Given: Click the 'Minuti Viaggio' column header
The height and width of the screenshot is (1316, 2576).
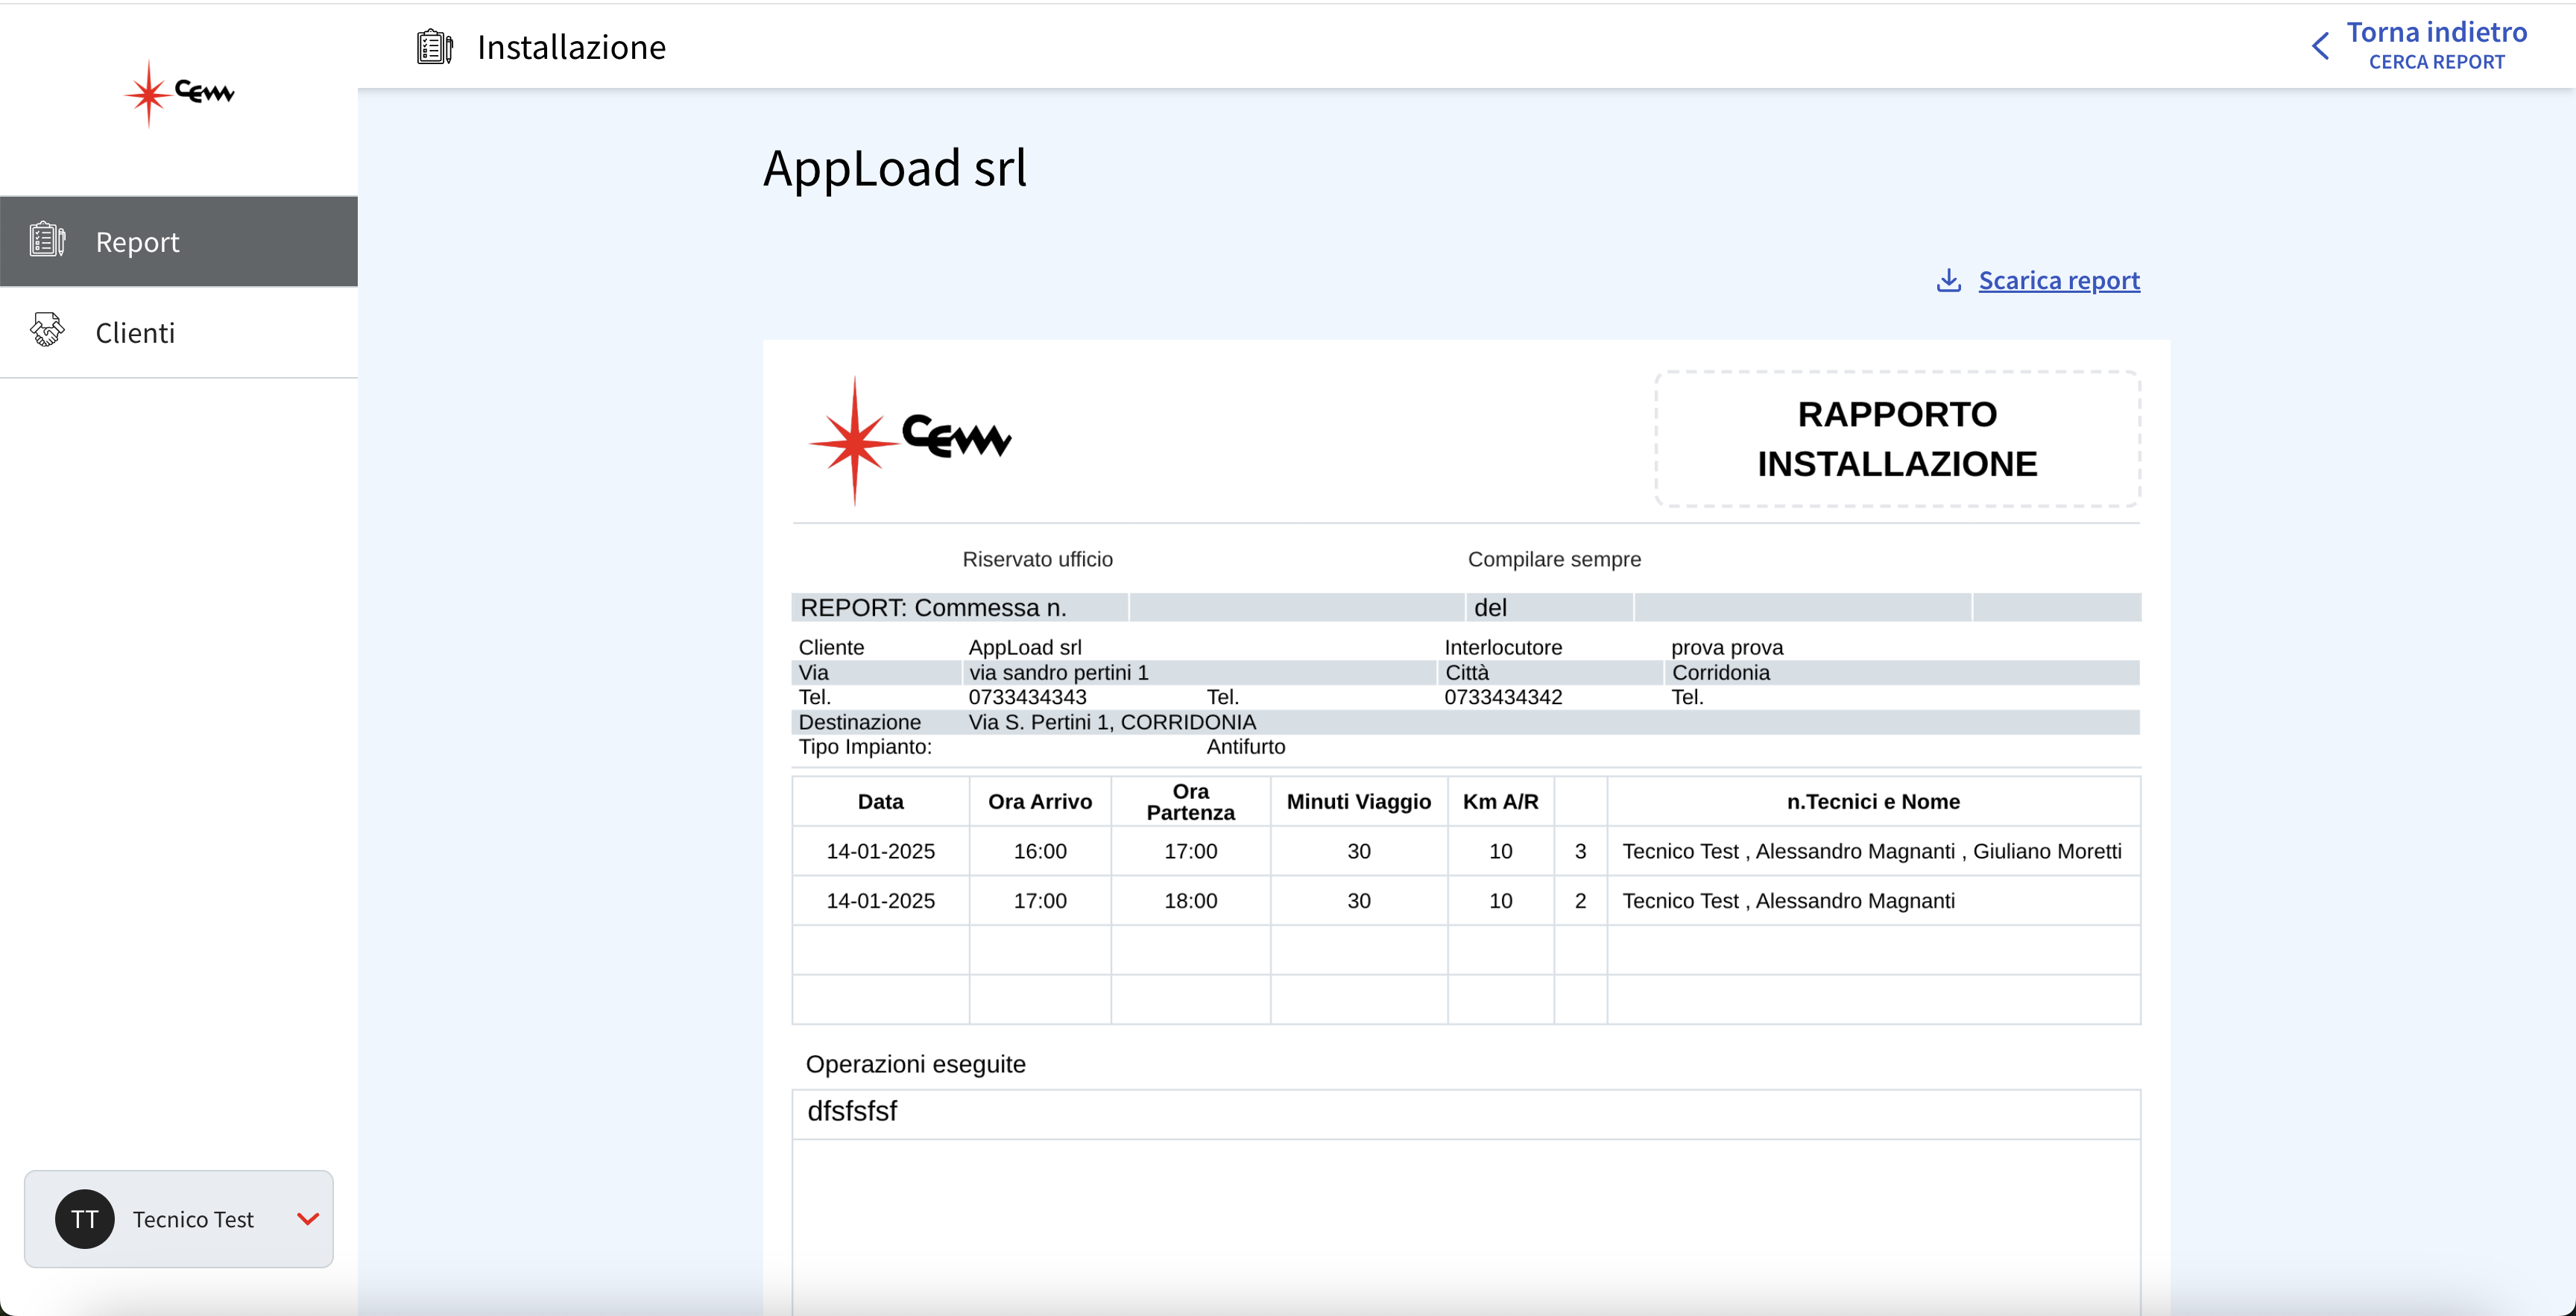Looking at the screenshot, I should [x=1358, y=801].
